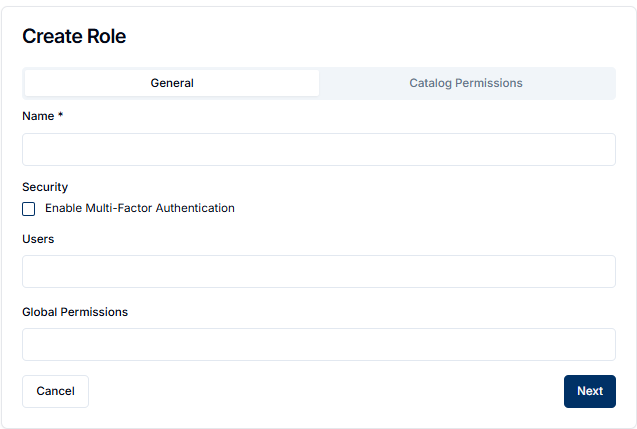Viewport: 637px width, 429px height.
Task: Open the Users selection dropdown
Action: click(x=319, y=271)
